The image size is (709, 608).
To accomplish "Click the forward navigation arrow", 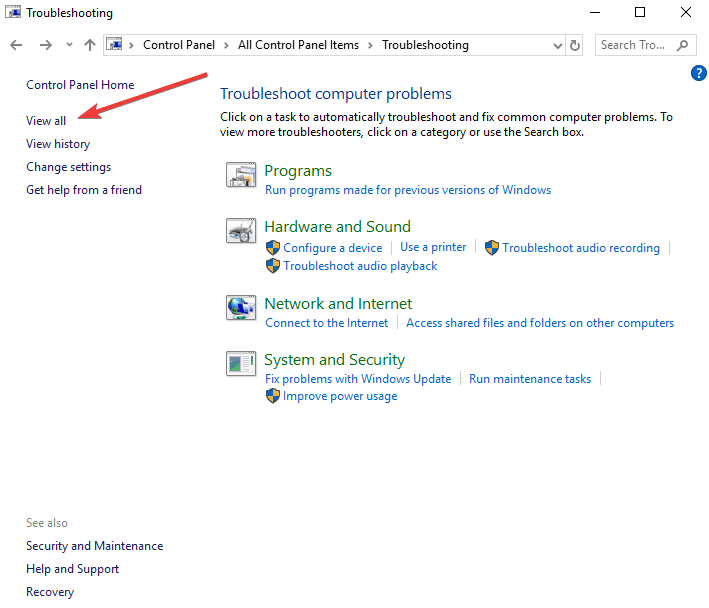I will coord(46,45).
